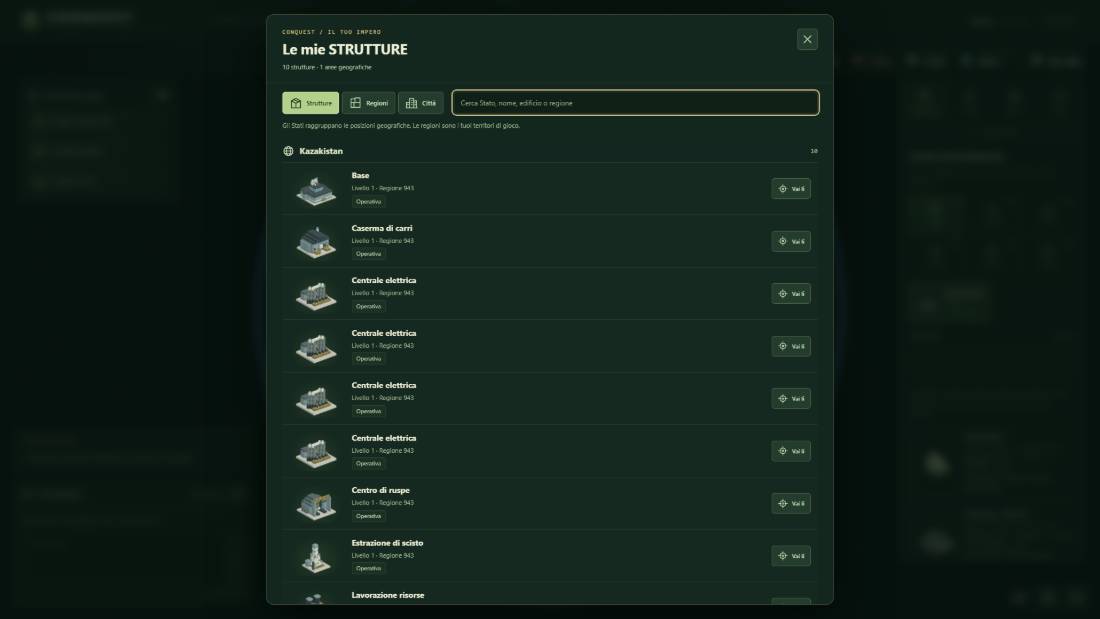Open the Regioni tab
The height and width of the screenshot is (619, 1100).
point(368,103)
